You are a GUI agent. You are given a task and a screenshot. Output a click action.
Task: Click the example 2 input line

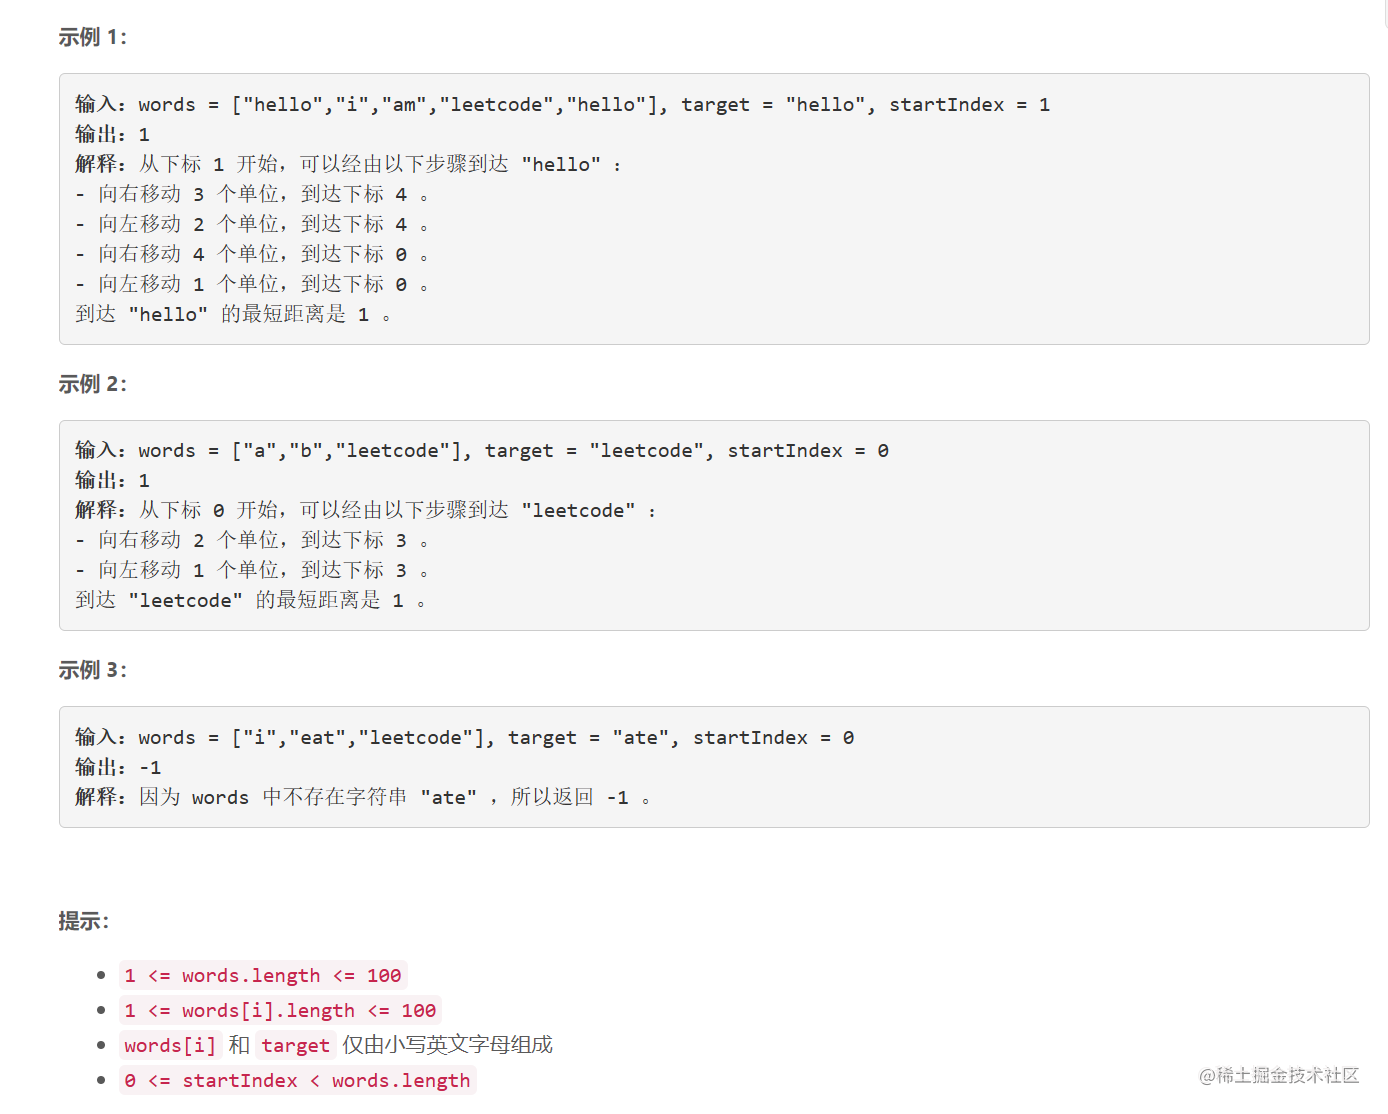482,450
